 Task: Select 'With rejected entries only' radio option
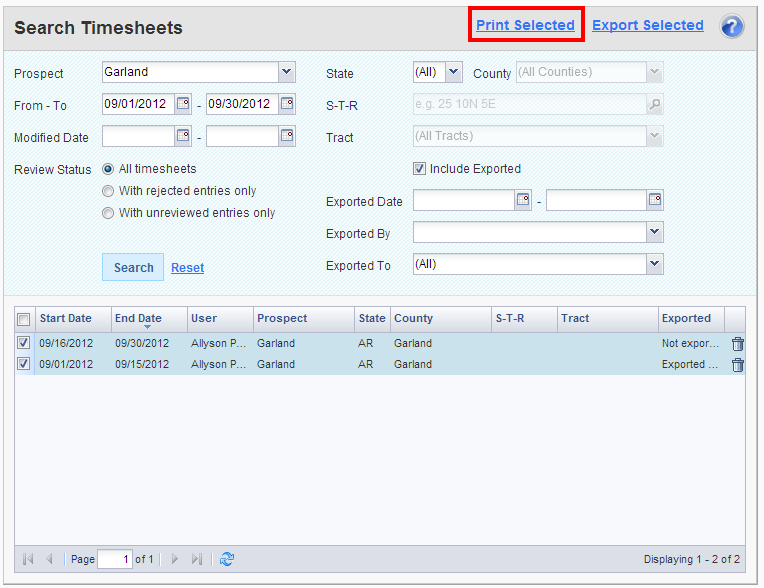(x=109, y=191)
